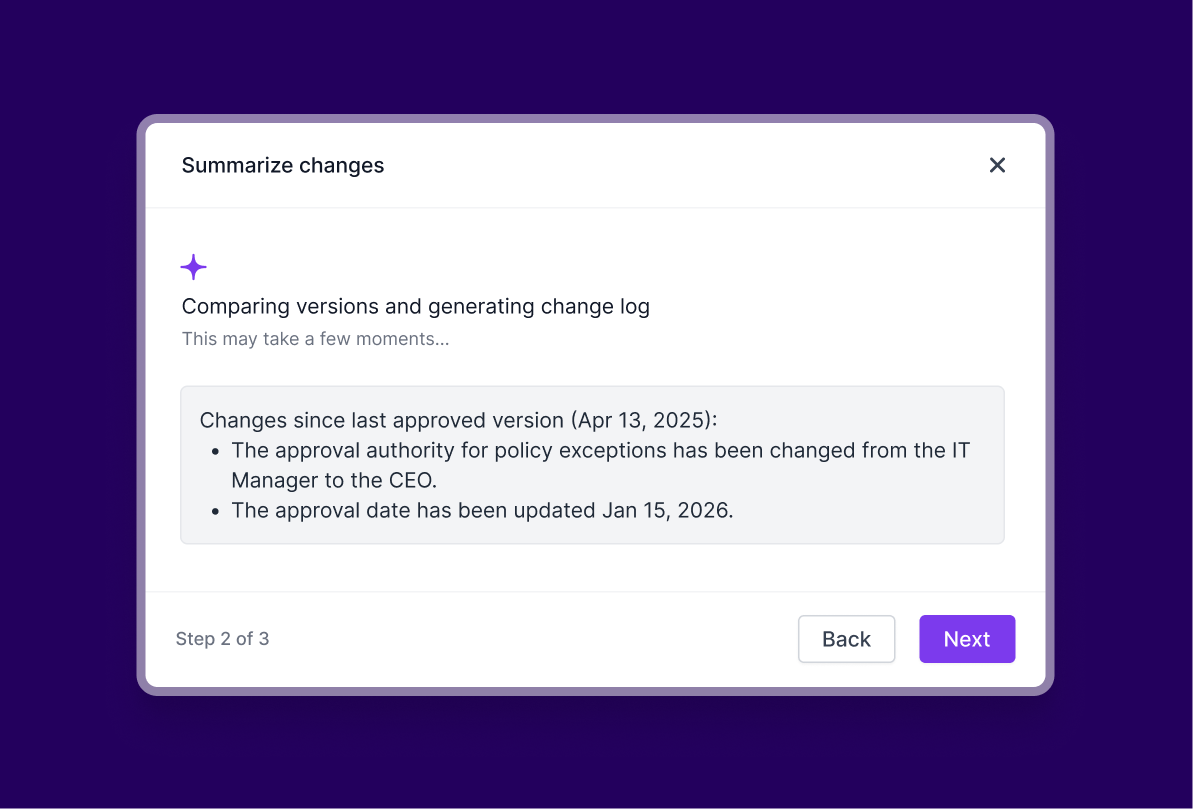Image resolution: width=1193 pixels, height=809 pixels.
Task: Click the purple AI sparkle icon
Action: point(193,267)
